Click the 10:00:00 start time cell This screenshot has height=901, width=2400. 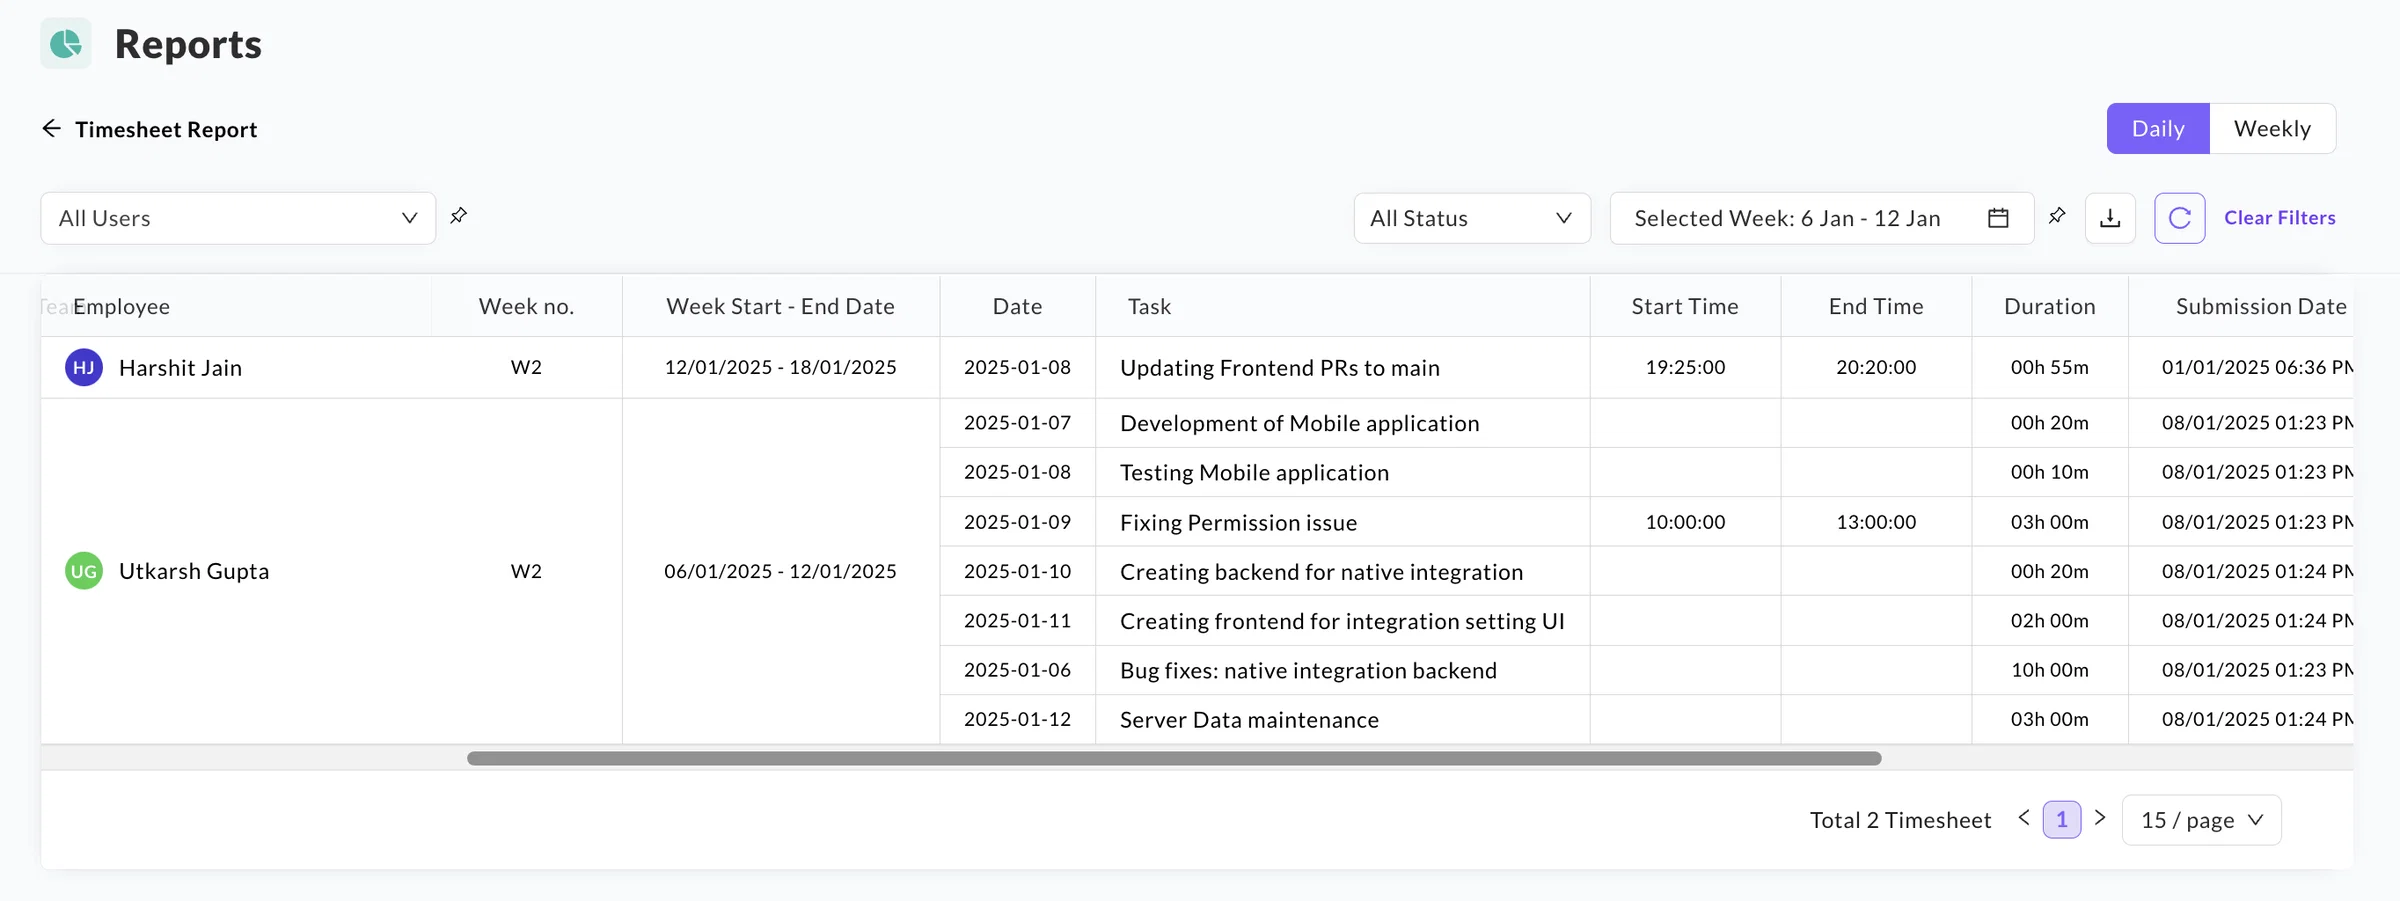coord(1685,522)
